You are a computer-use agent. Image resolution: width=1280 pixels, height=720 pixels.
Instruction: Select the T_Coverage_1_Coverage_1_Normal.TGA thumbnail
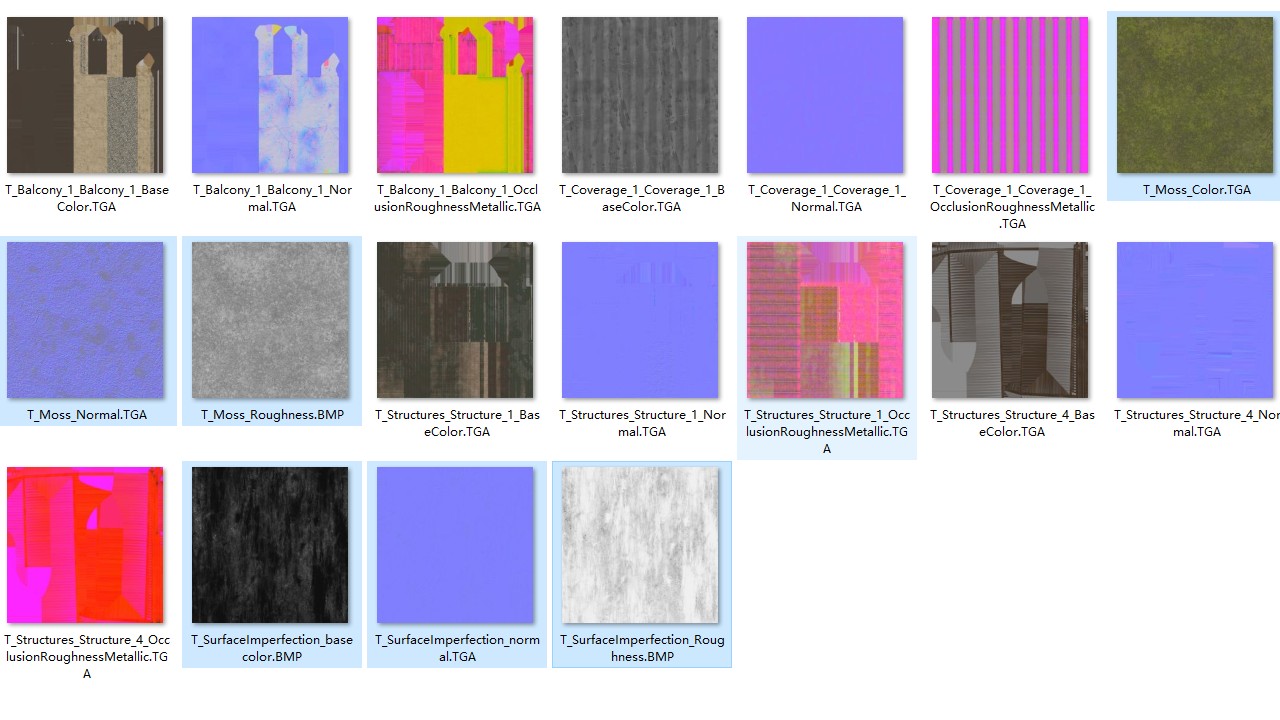point(825,95)
